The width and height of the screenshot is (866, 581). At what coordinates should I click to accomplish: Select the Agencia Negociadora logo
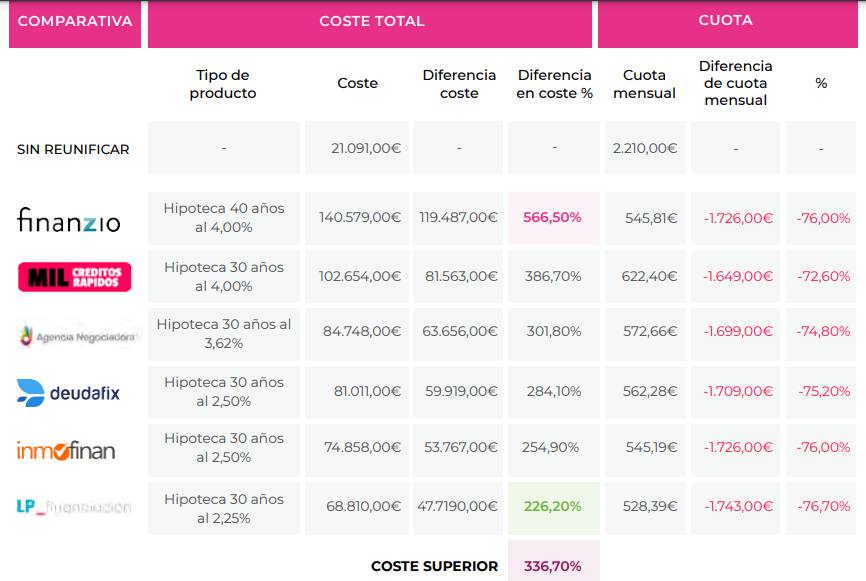click(x=76, y=336)
